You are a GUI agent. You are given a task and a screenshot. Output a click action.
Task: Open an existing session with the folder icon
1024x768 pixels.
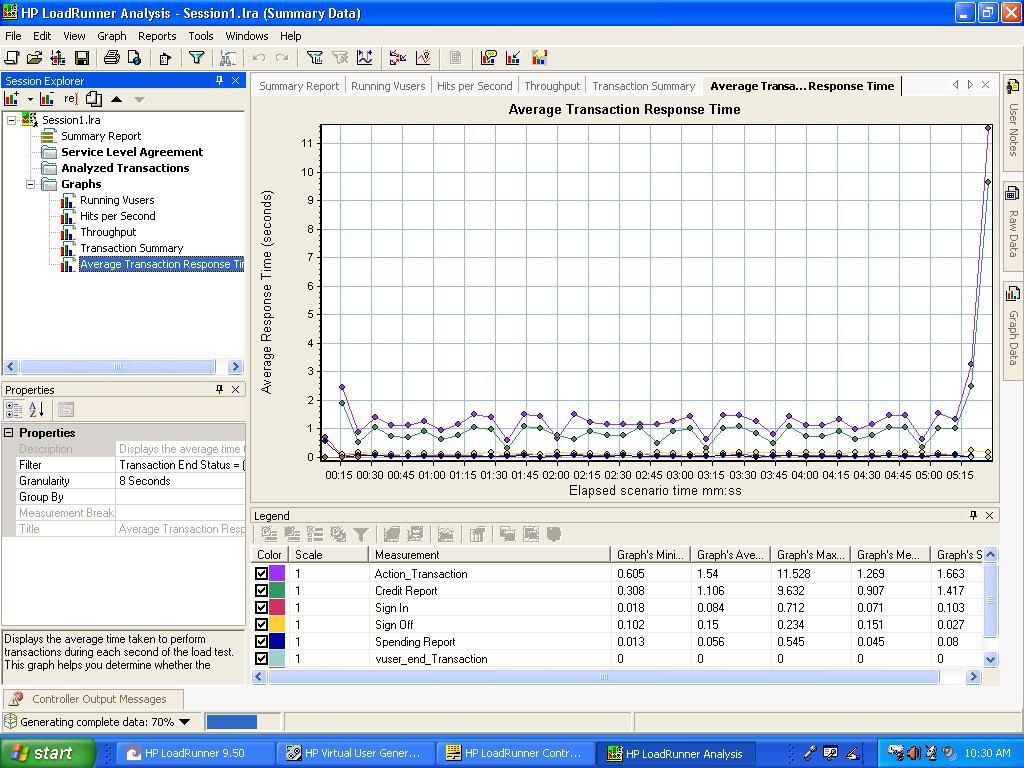[x=34, y=58]
